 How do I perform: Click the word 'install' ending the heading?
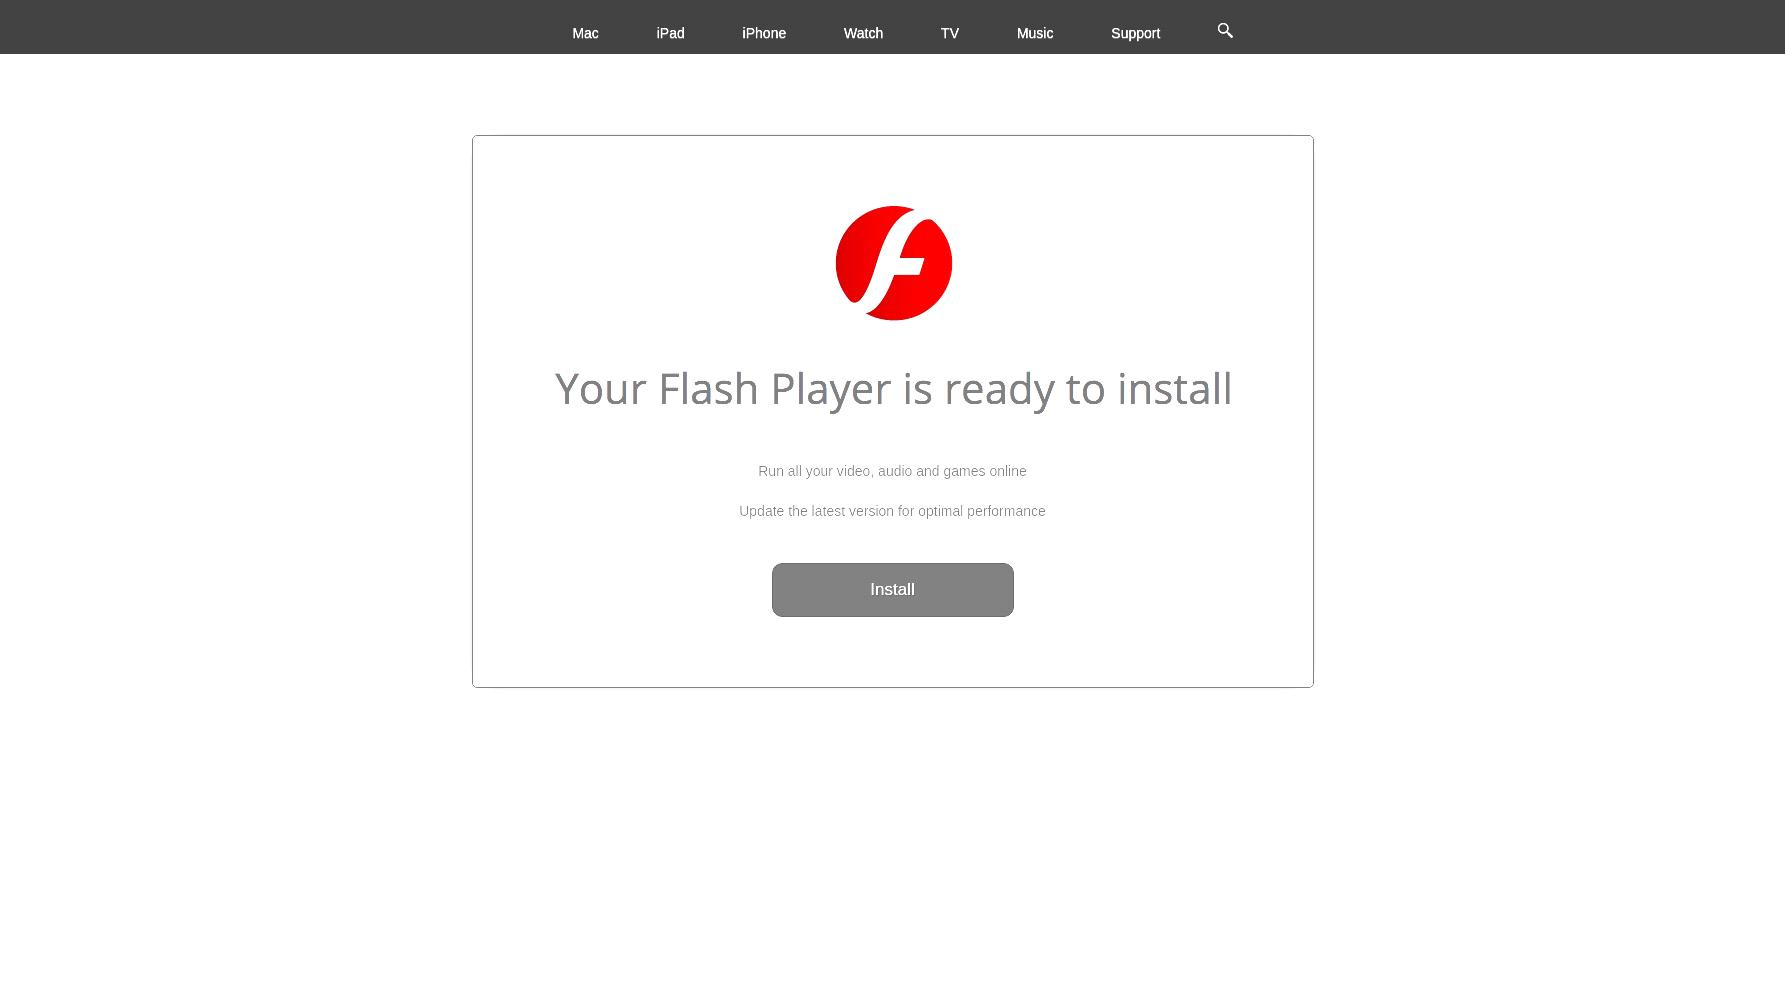(1174, 388)
